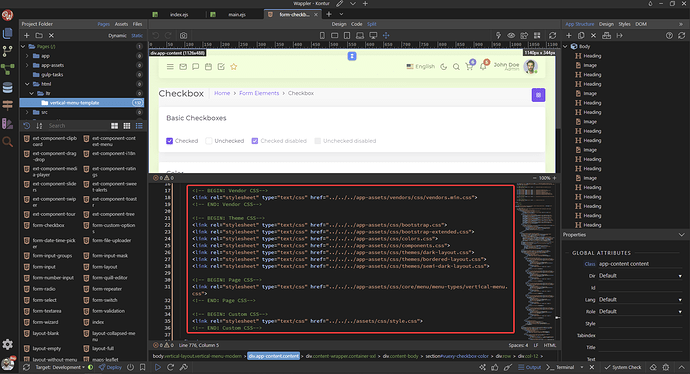
Task: Undo the last editor action
Action: 156,35
